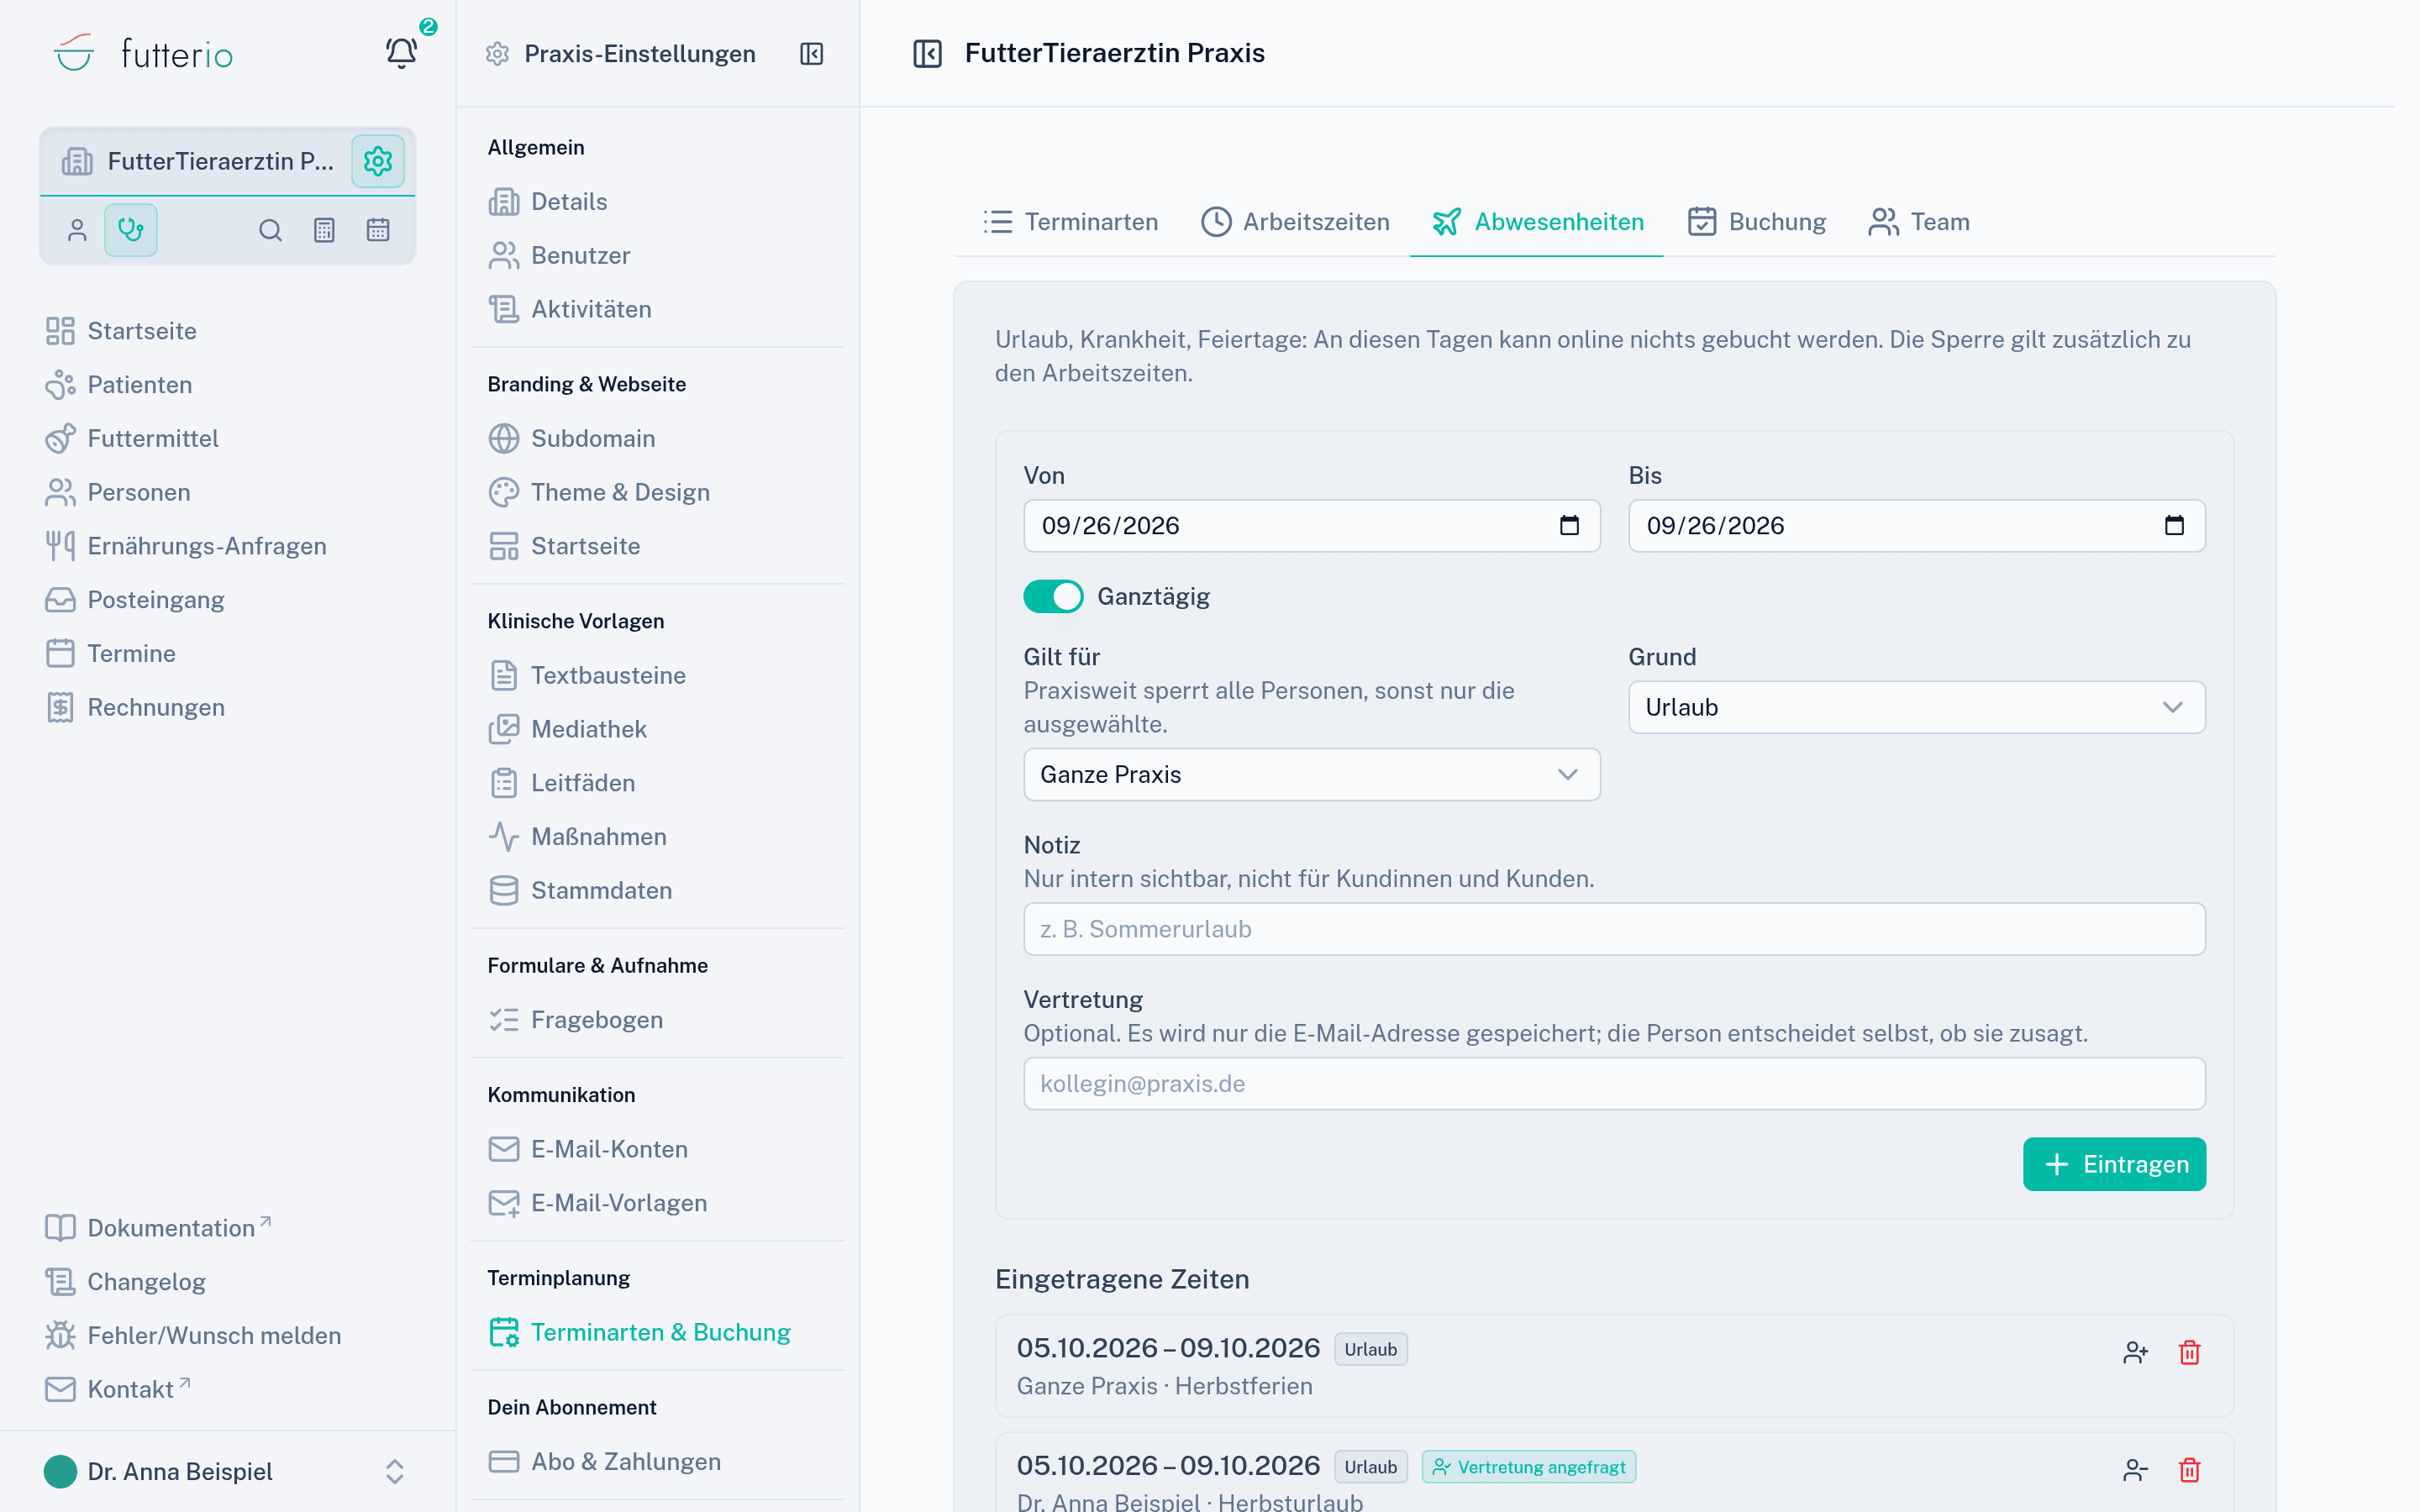Select the Abwesenheiten tab

point(1537,222)
